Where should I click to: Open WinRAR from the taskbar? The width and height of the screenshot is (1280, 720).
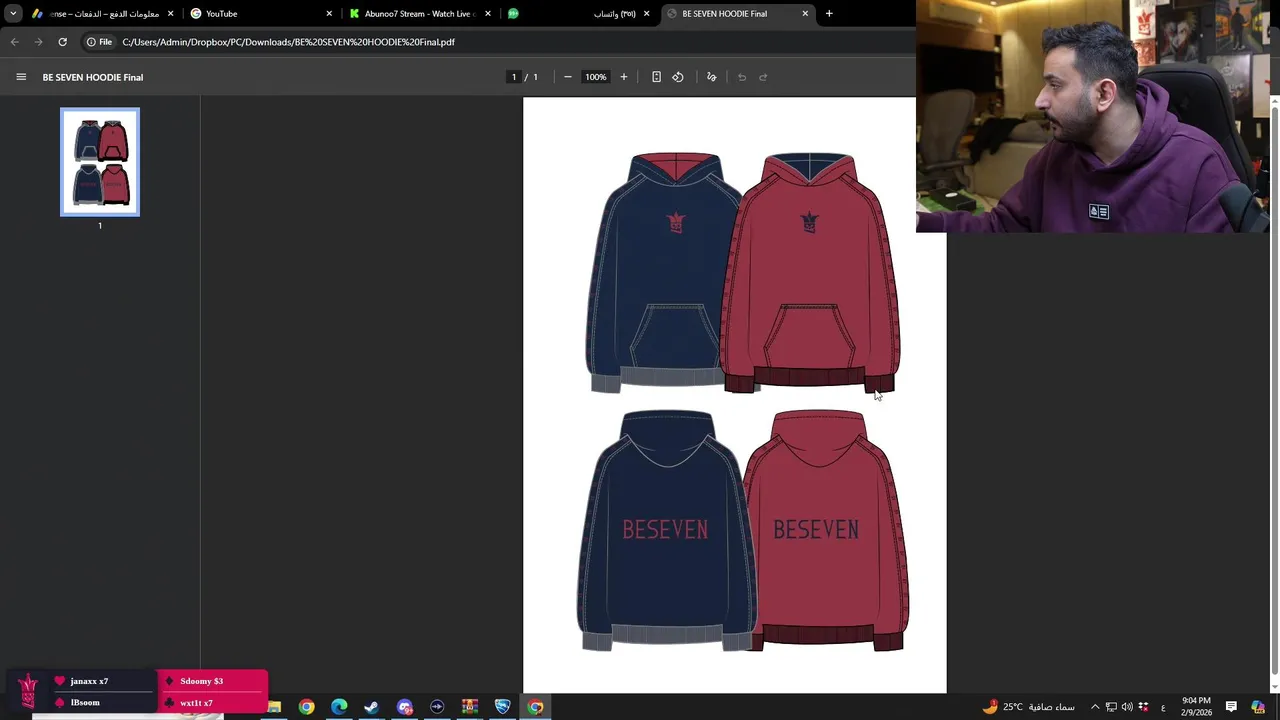tap(470, 707)
